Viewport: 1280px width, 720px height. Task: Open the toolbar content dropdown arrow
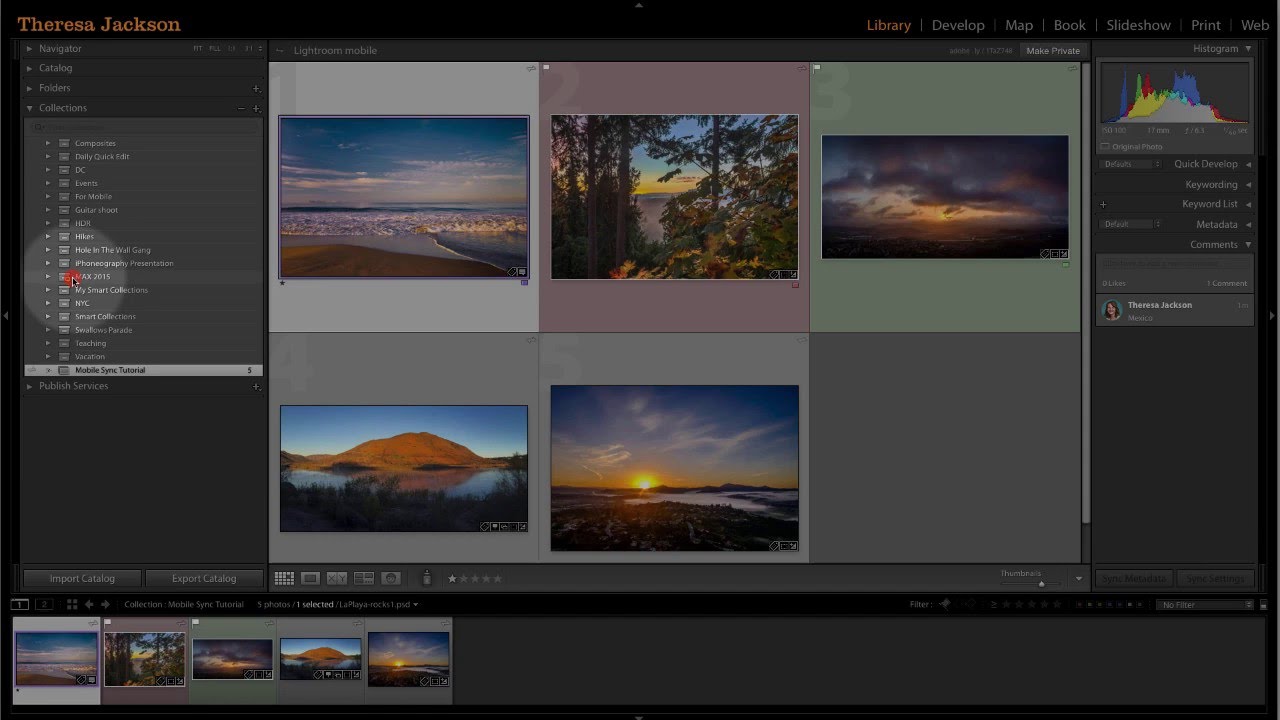(x=1078, y=578)
